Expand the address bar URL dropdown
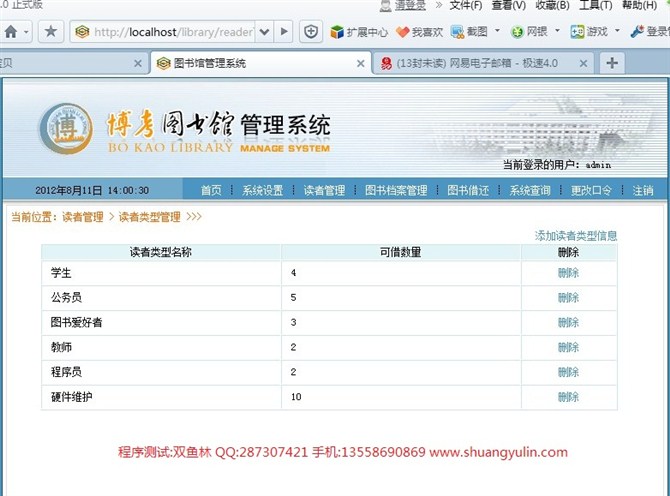The height and width of the screenshot is (496, 670). [x=263, y=32]
